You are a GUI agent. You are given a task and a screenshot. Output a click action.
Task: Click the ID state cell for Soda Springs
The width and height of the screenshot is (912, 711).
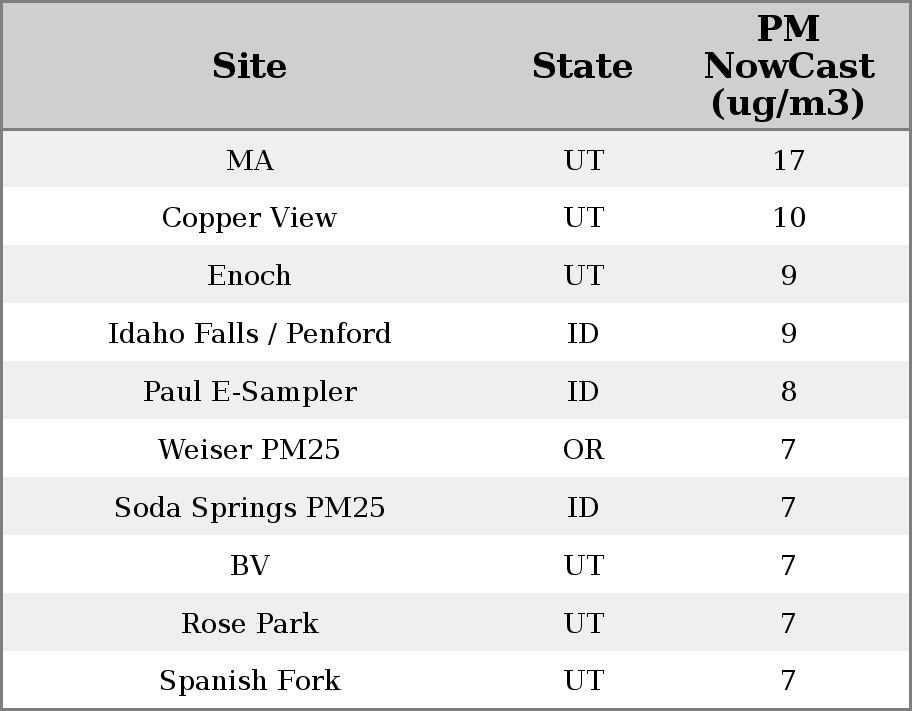tap(583, 508)
